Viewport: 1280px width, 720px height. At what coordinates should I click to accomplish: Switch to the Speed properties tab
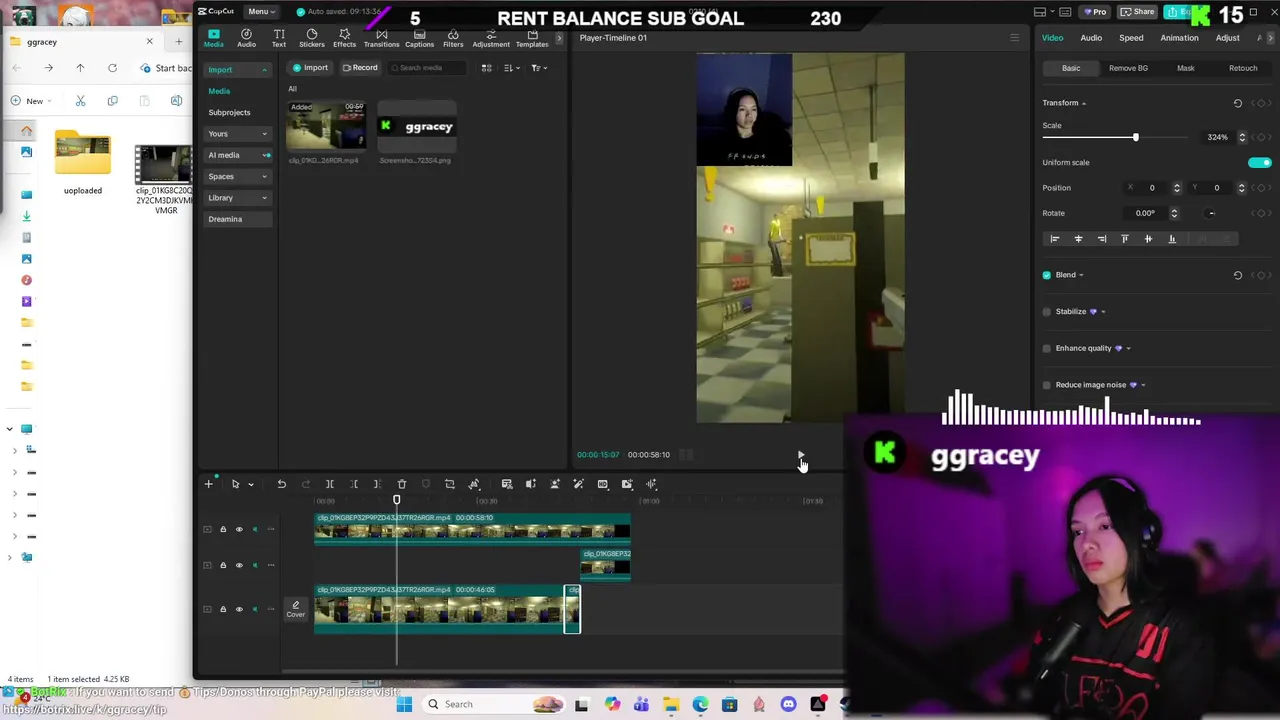(1131, 38)
